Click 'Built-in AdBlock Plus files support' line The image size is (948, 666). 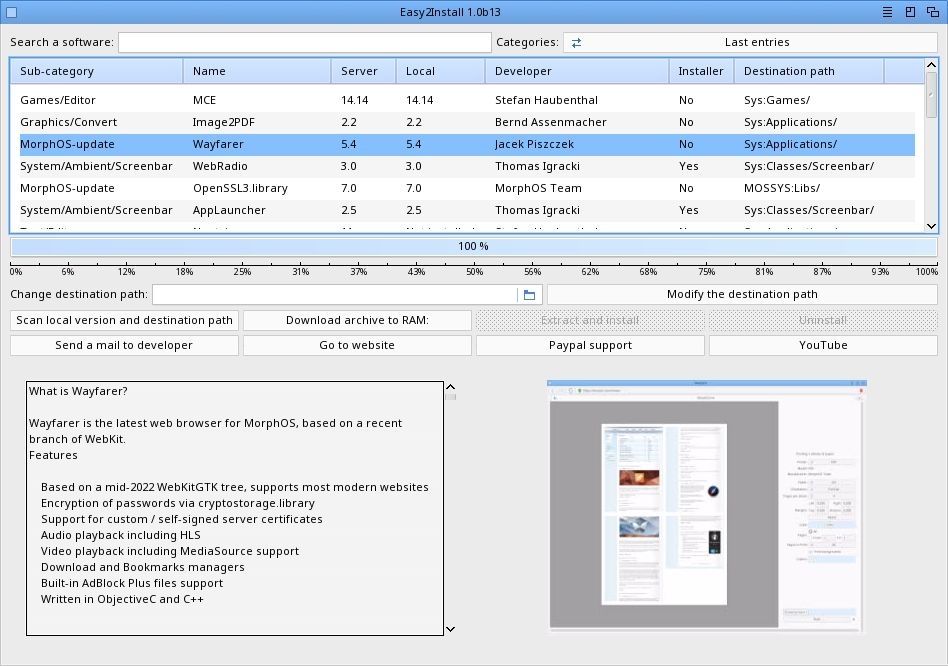(x=132, y=583)
